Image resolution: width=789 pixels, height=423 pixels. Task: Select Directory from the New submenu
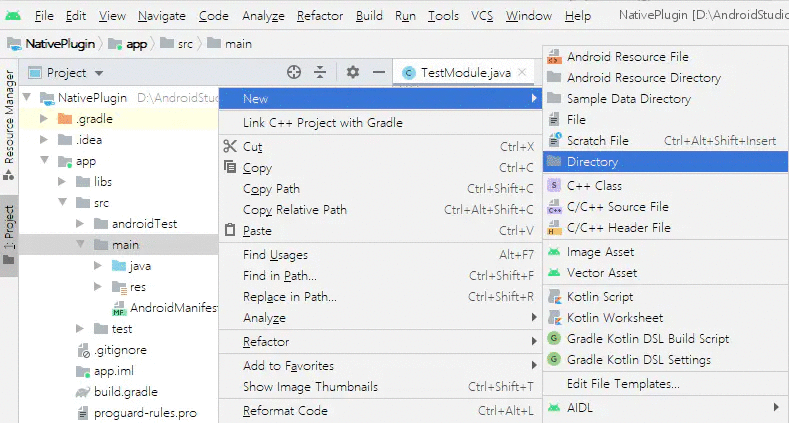point(592,162)
